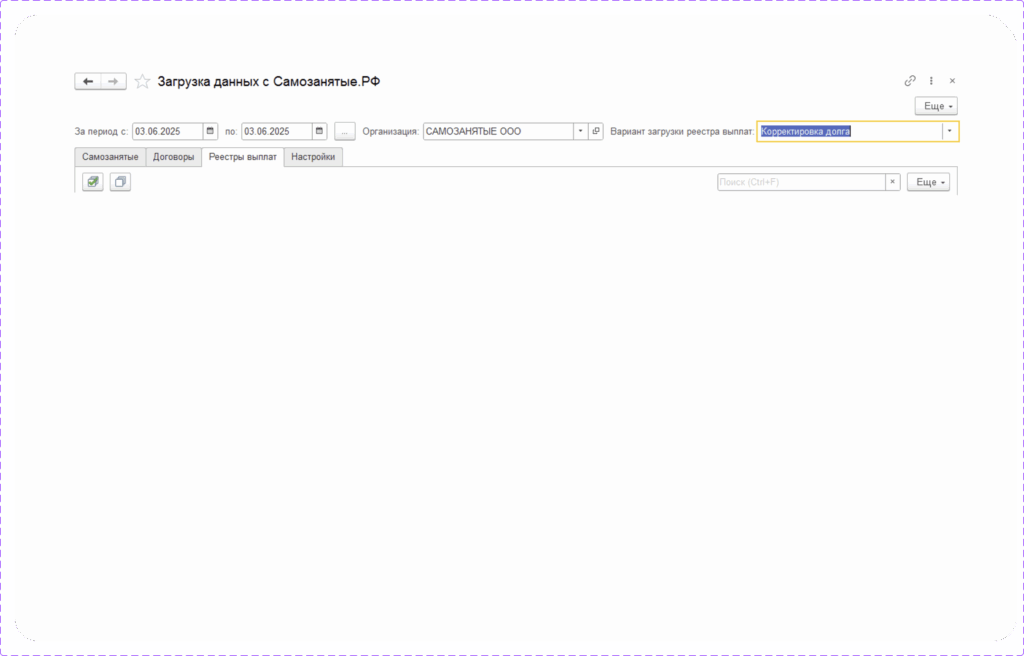This screenshot has height=656, width=1024.
Task: Open the three-dot options menu in the header
Action: [931, 81]
